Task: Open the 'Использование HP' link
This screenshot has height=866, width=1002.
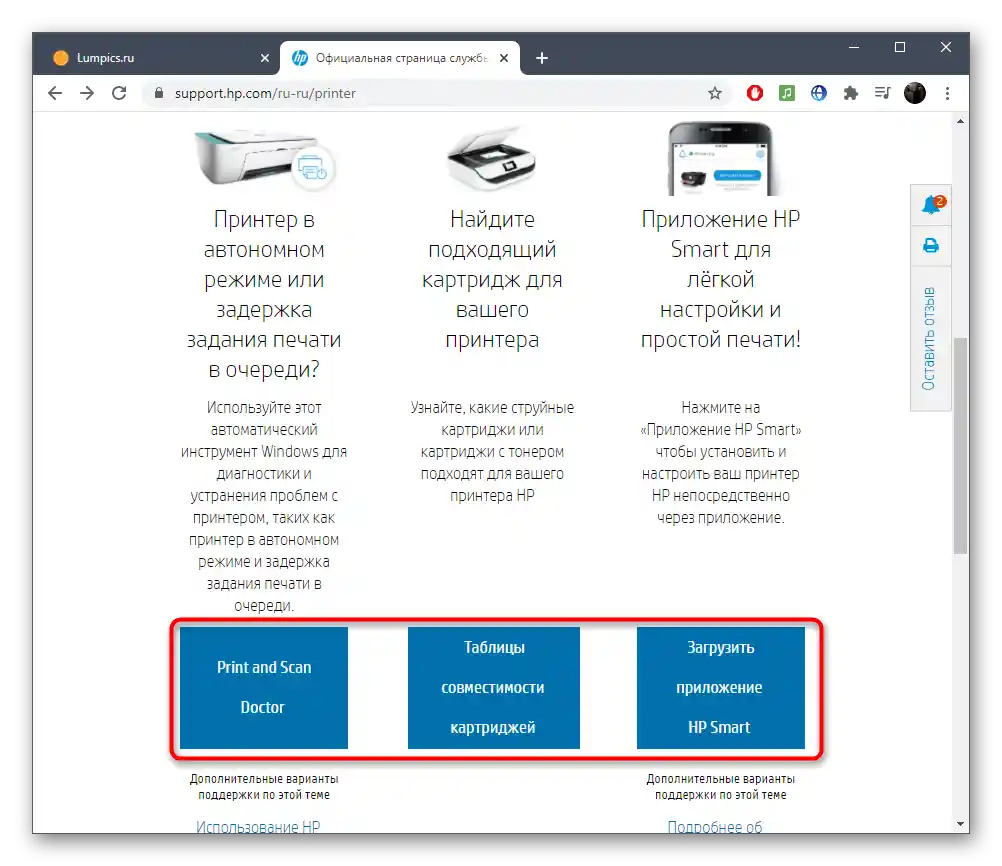Action: click(x=258, y=826)
